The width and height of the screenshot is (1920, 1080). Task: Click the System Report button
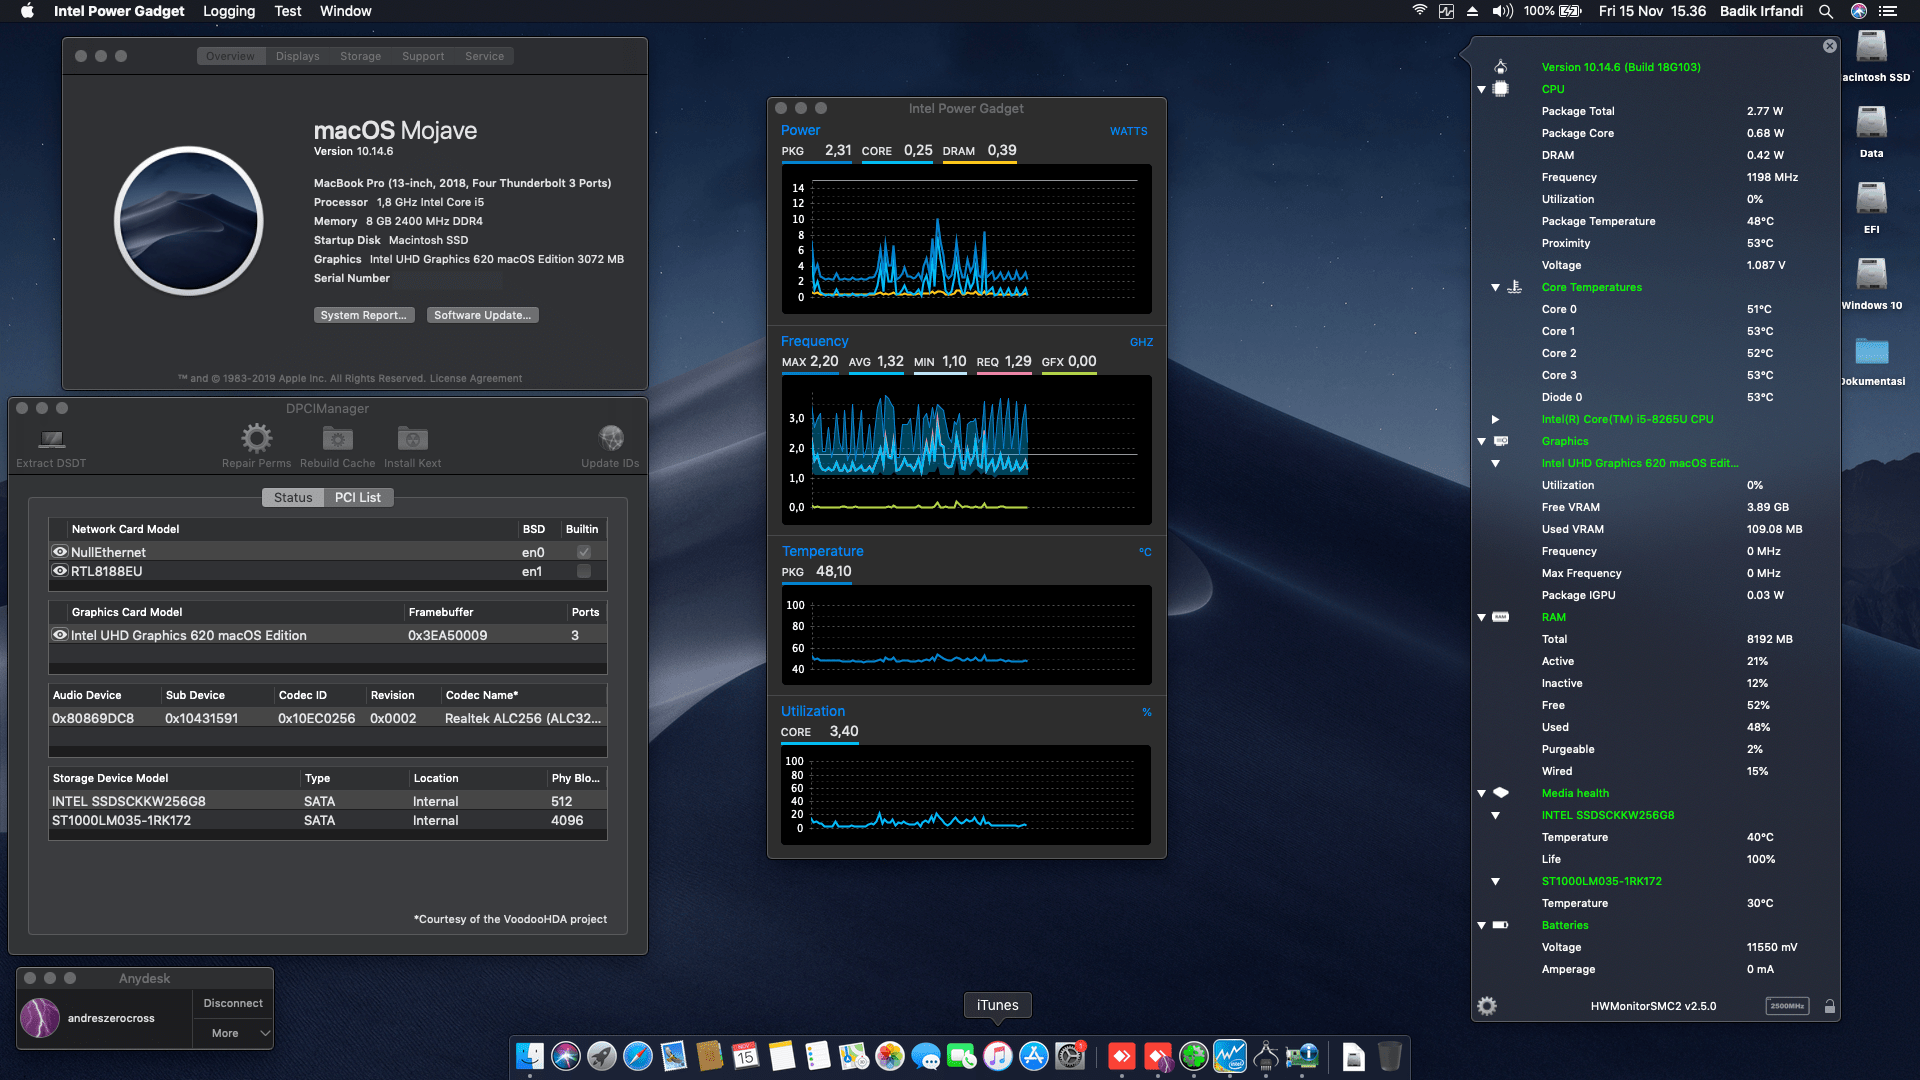click(x=364, y=314)
